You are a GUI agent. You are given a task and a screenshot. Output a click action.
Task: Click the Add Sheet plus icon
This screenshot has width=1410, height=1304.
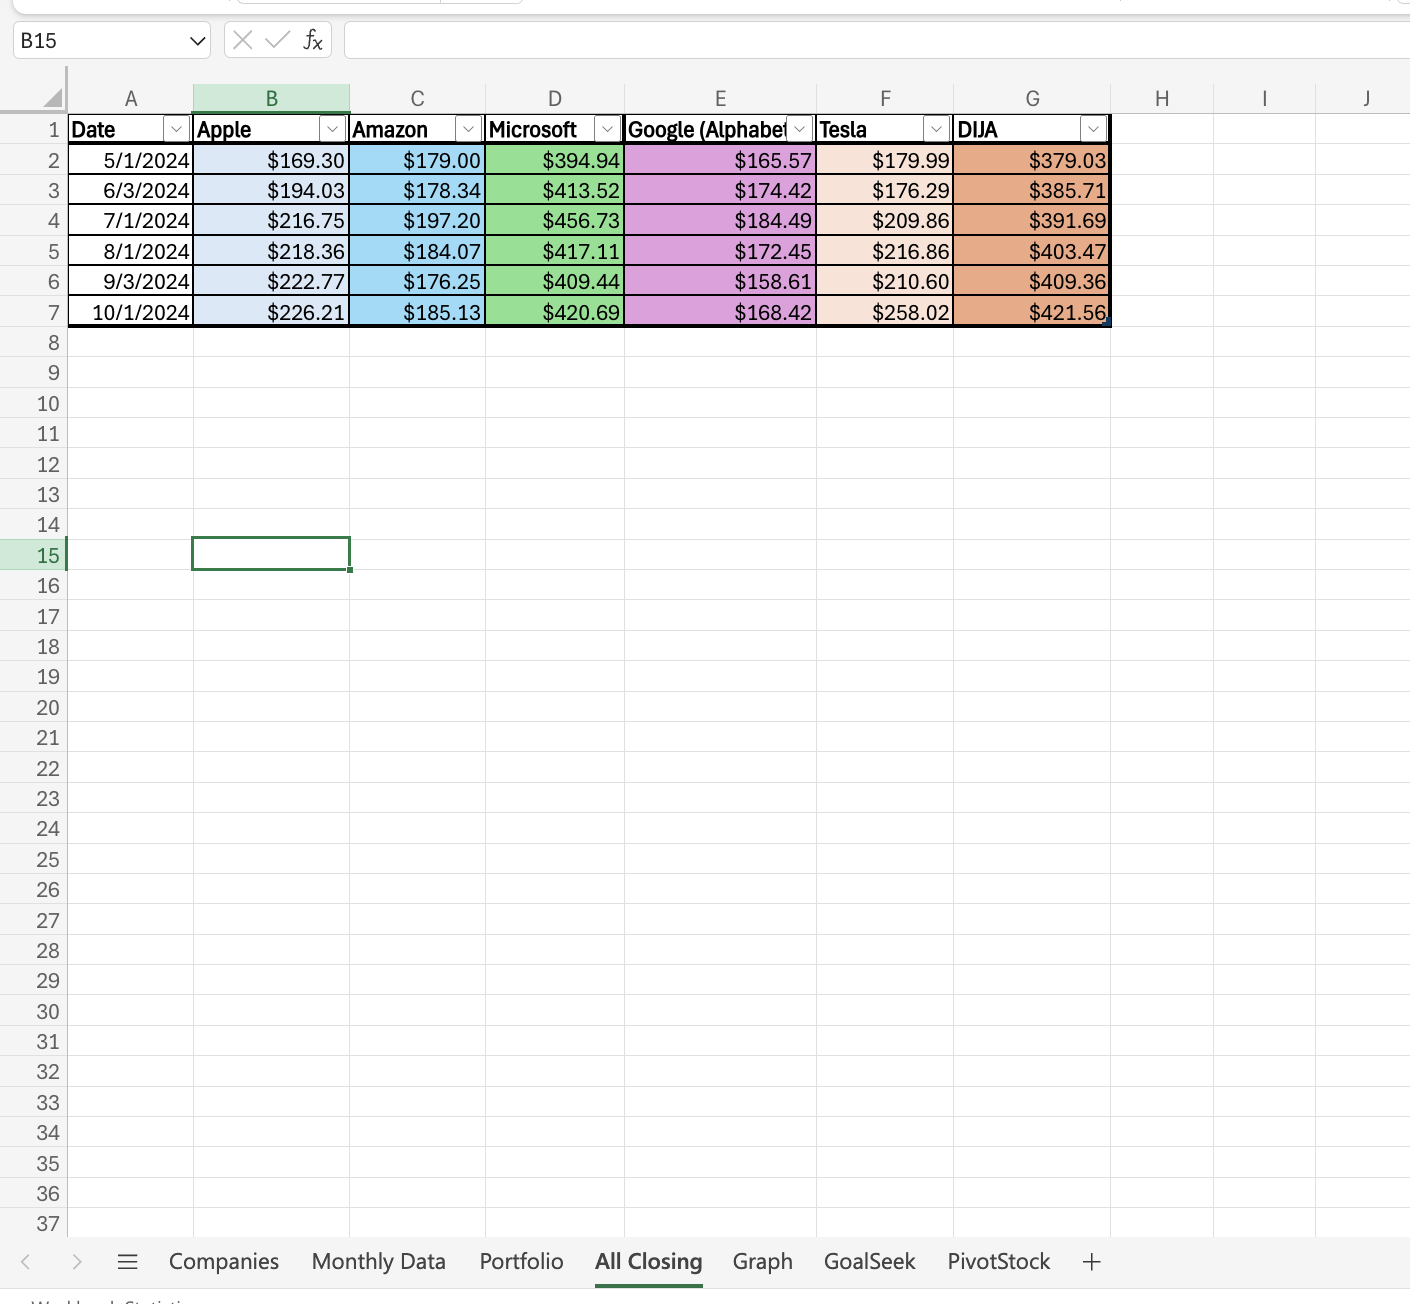[x=1091, y=1261]
